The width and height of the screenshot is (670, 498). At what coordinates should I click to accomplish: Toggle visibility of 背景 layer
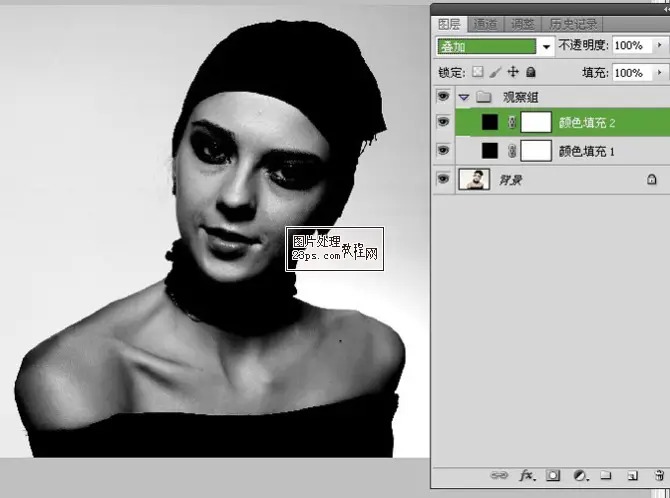pos(444,179)
